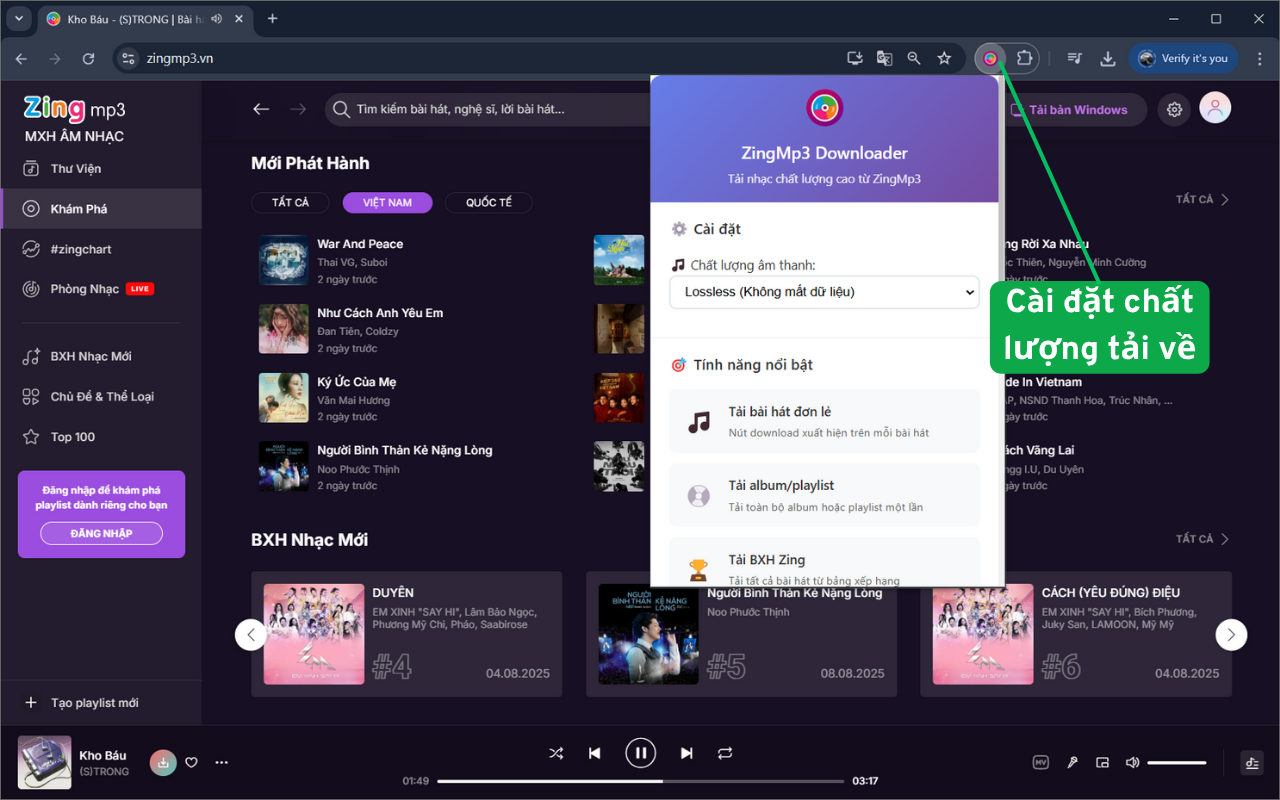
Task: Expand TẤT CẢ for BXH Nhạc Mới
Action: 1203,539
